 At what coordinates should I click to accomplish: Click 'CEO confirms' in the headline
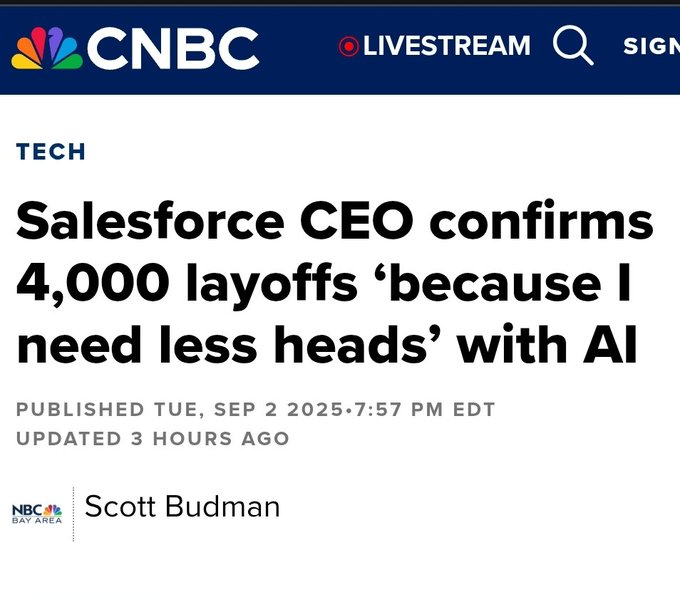pos(477,220)
